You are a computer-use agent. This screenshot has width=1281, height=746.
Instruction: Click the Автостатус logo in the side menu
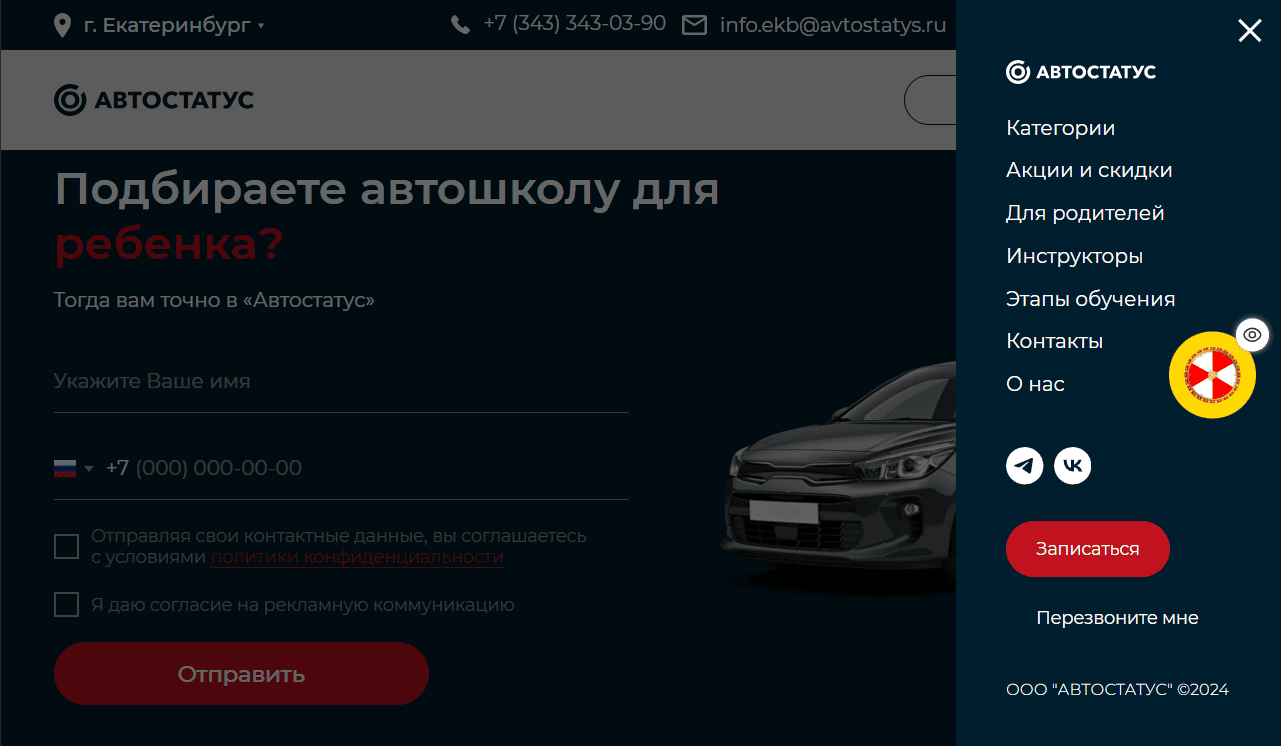pyautogui.click(x=1081, y=72)
